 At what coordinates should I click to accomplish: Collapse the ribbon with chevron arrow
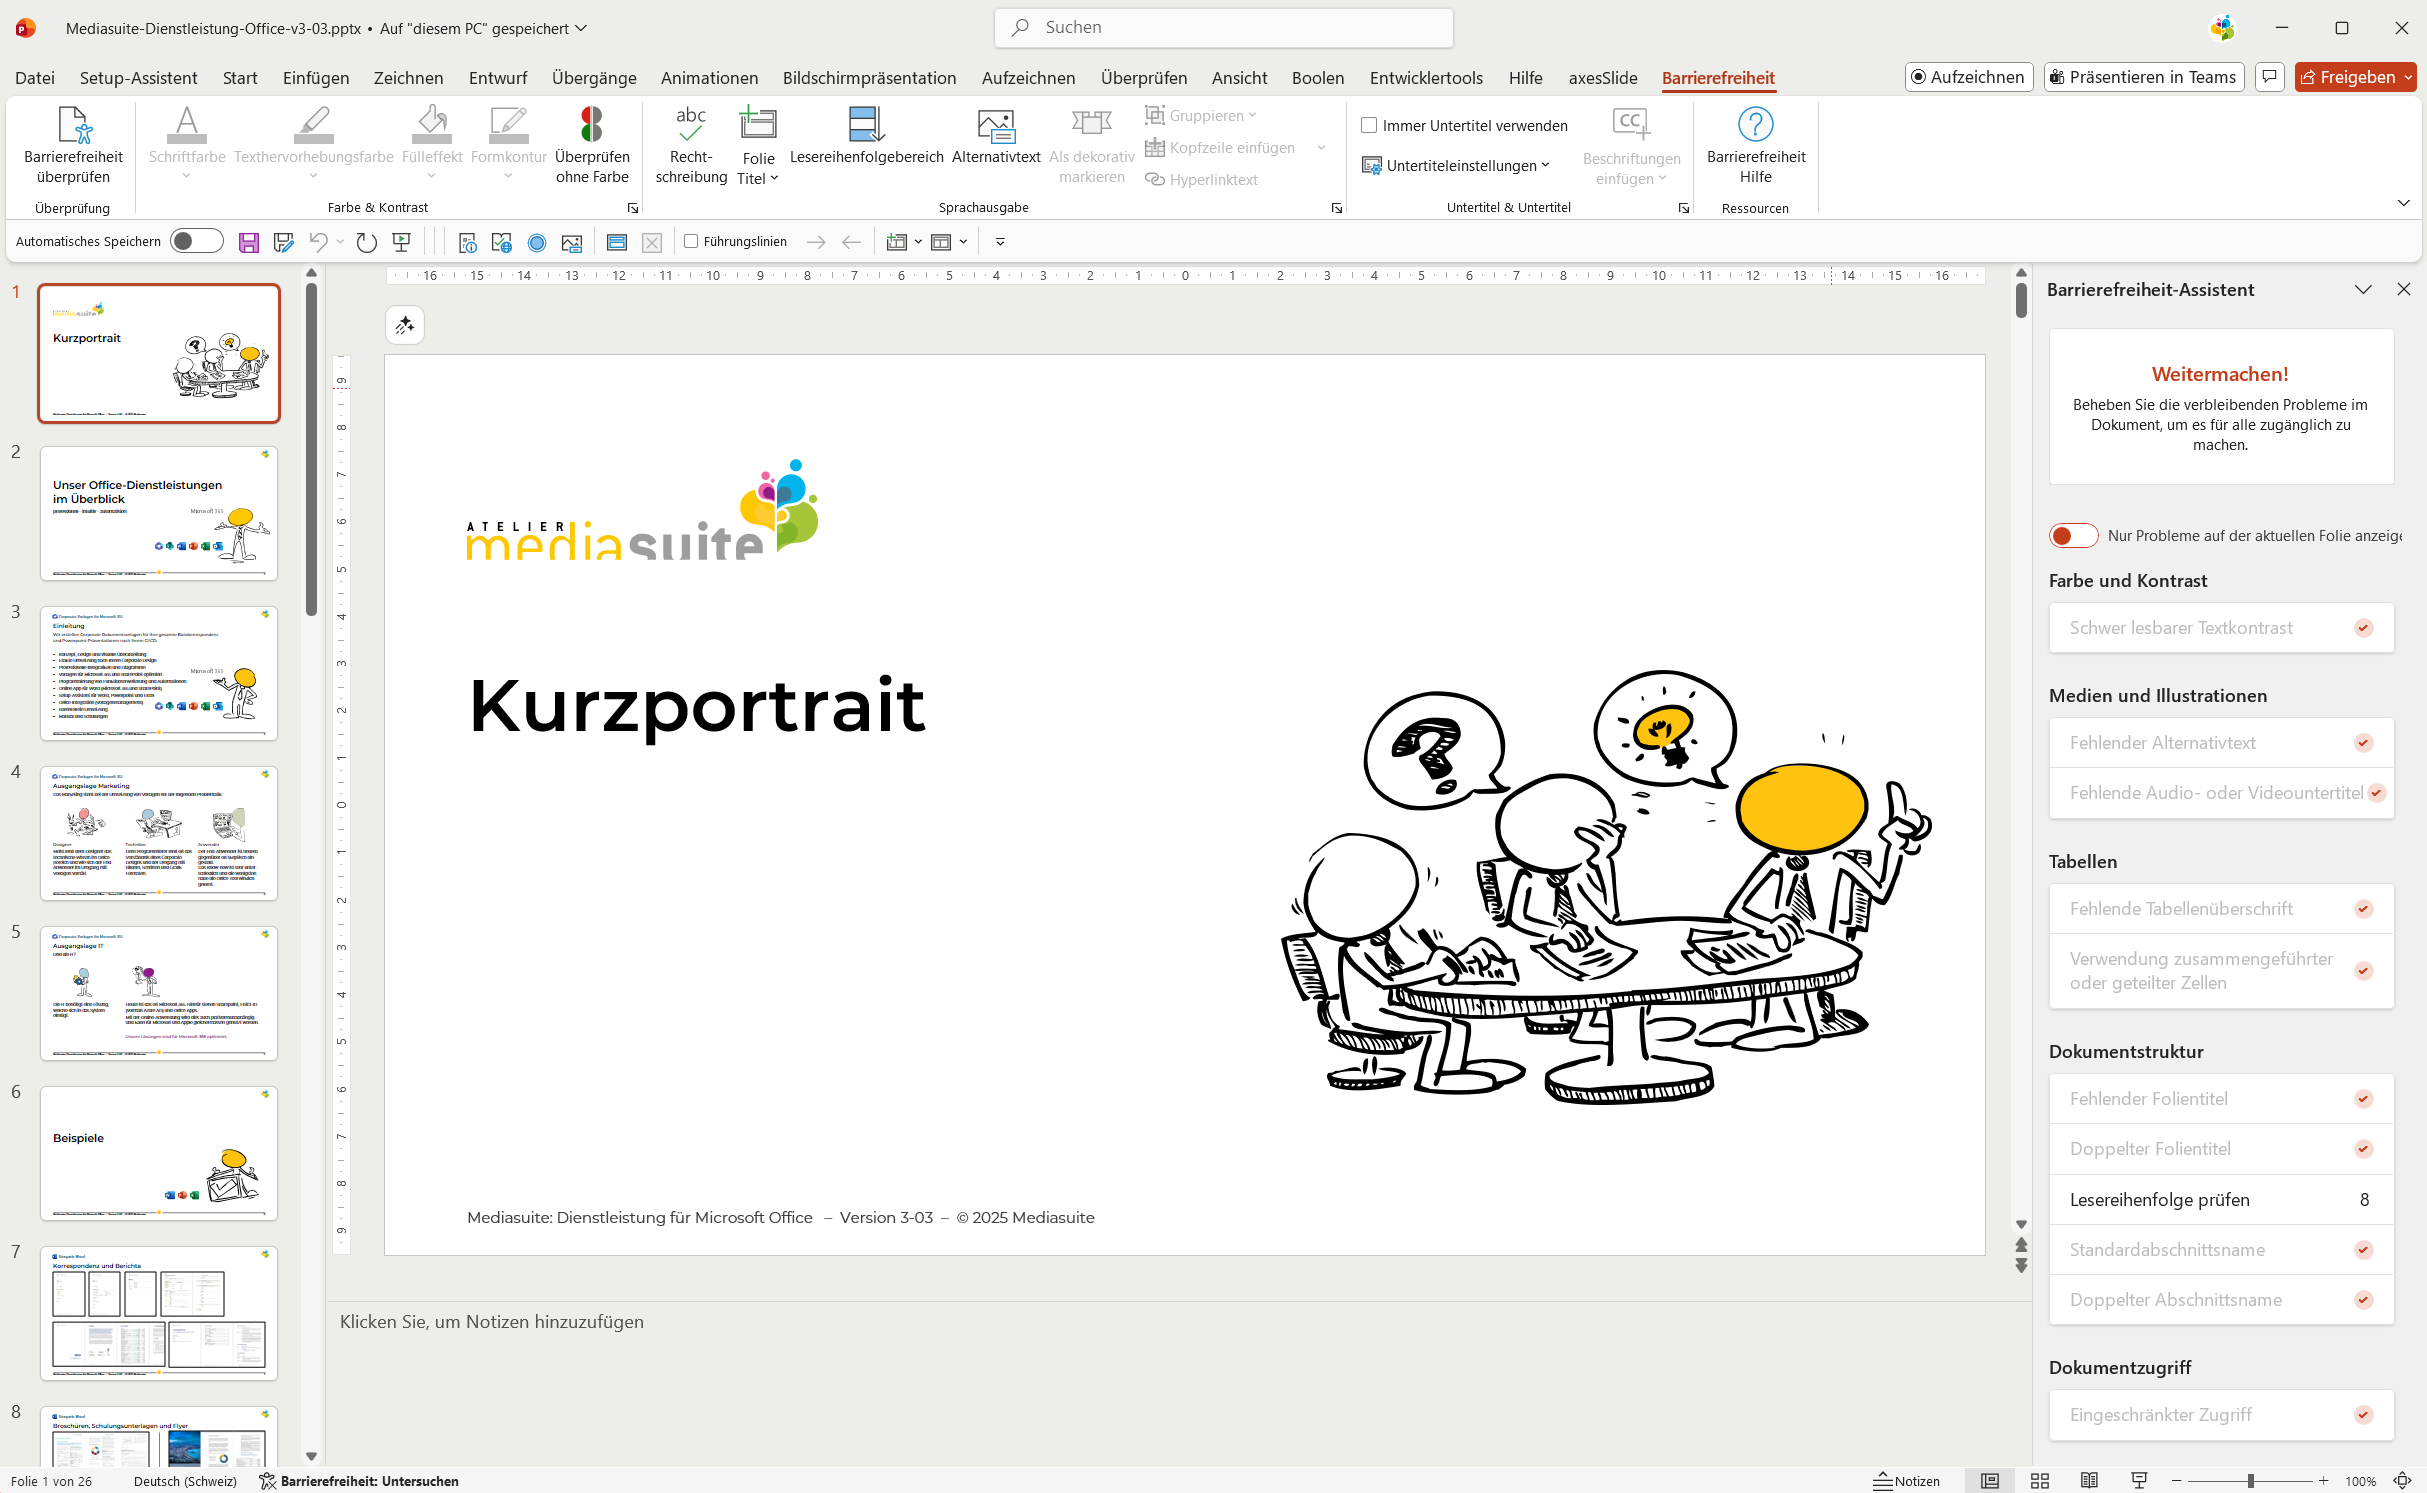(x=2403, y=203)
